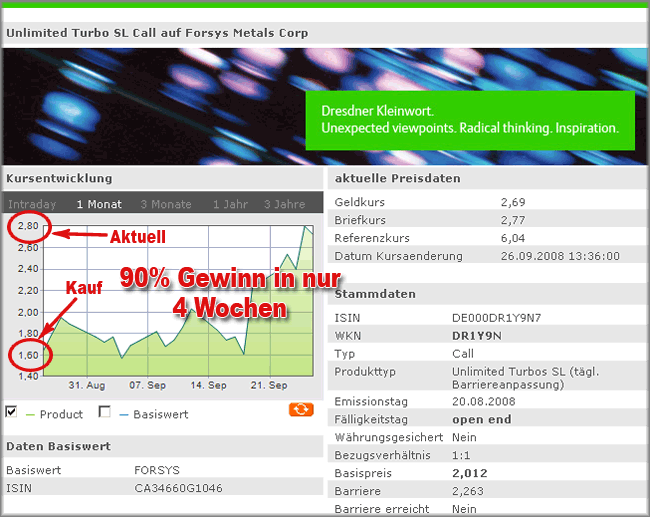The height and width of the screenshot is (517, 650).
Task: Click the Produkttyp Unlimited Turbos SL text
Action: [525, 378]
